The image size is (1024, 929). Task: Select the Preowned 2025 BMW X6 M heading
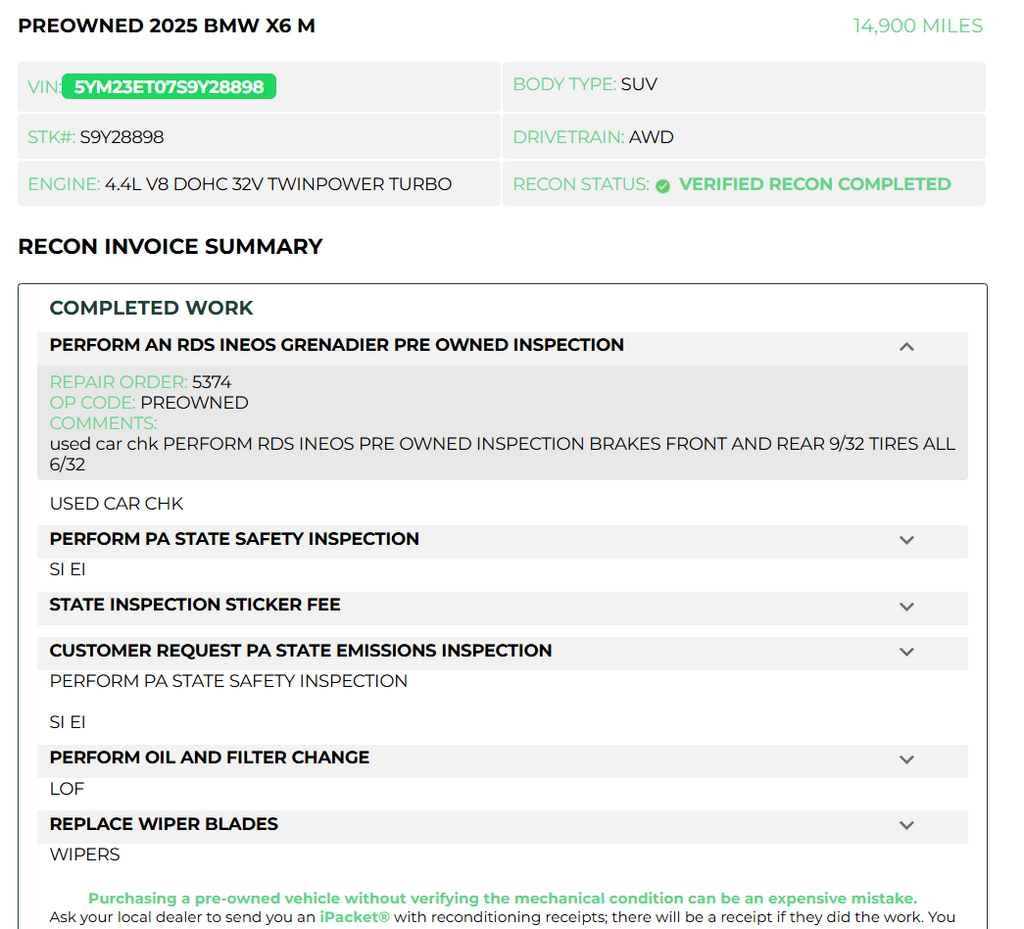tap(167, 25)
